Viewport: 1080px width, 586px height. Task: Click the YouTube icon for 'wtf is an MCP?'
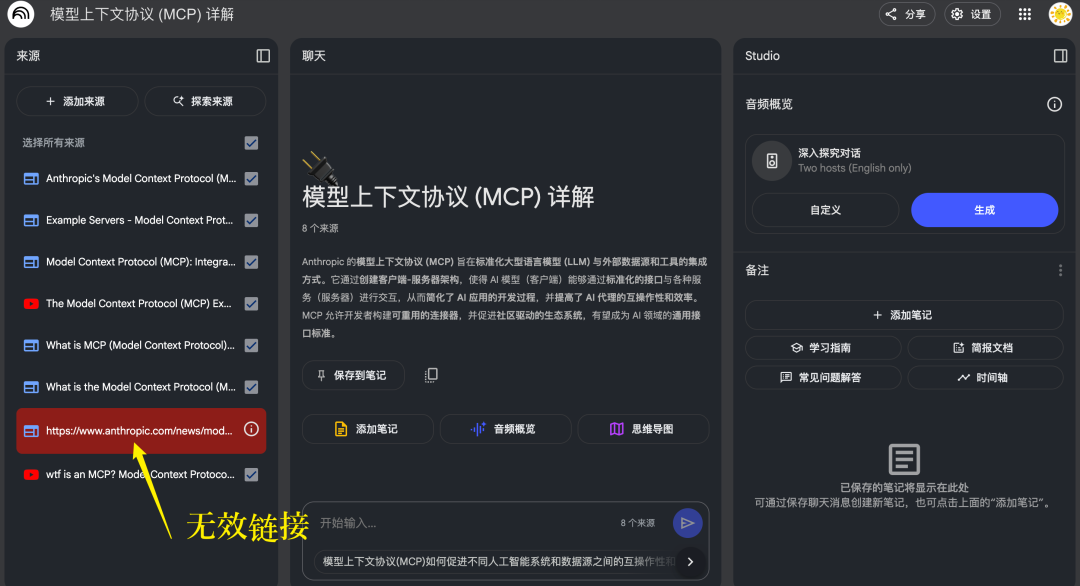coord(31,474)
